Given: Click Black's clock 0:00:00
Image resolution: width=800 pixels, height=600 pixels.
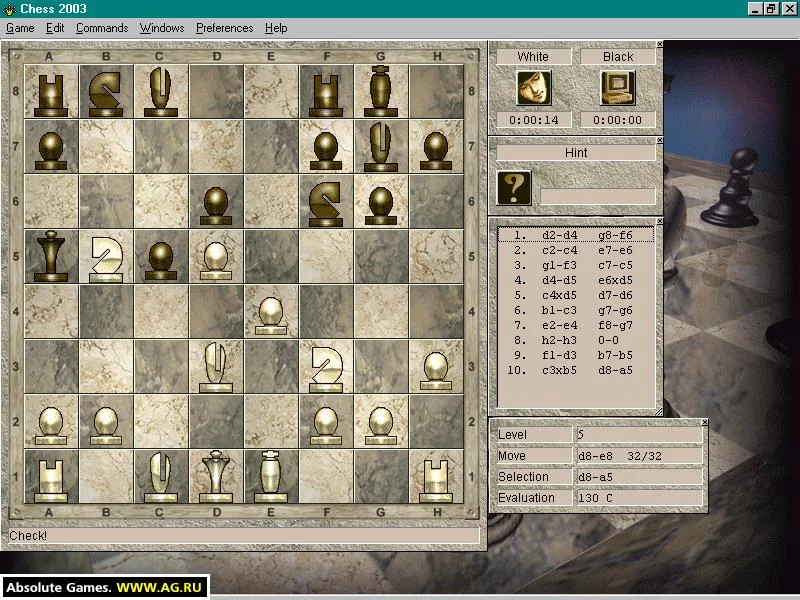Looking at the screenshot, I should coord(618,120).
